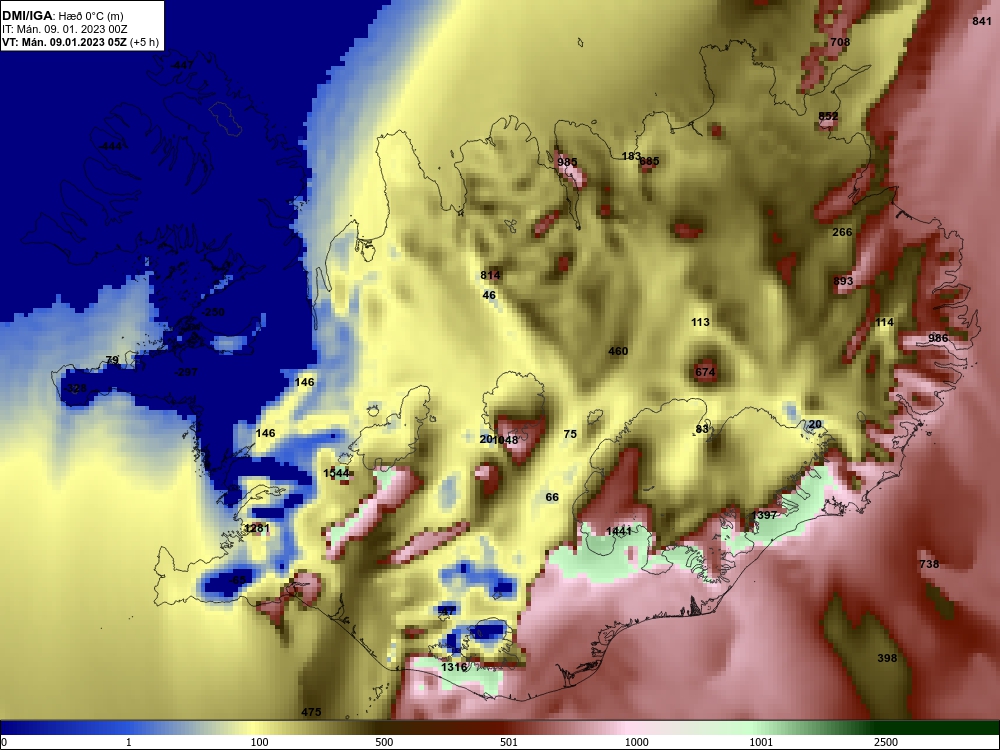The width and height of the screenshot is (1000, 750).
Task: Click the 114 label on the map
Action: 884,322
